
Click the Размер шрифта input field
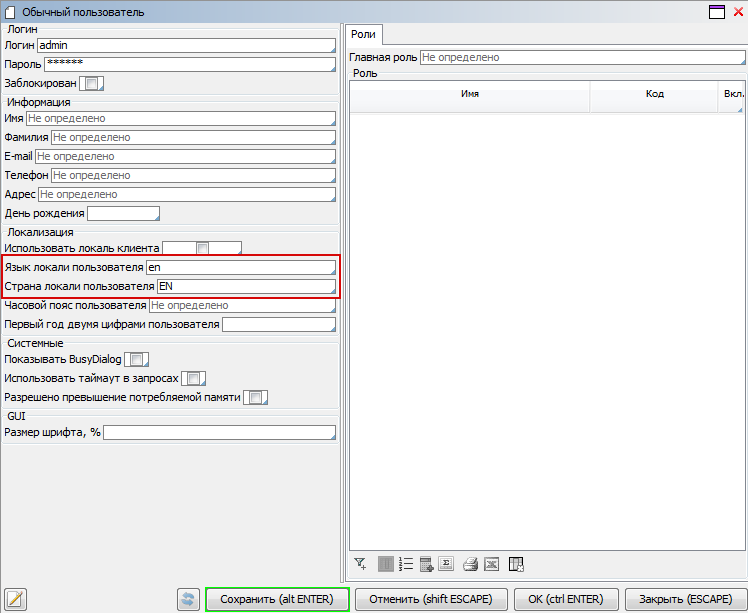pyautogui.click(x=219, y=433)
